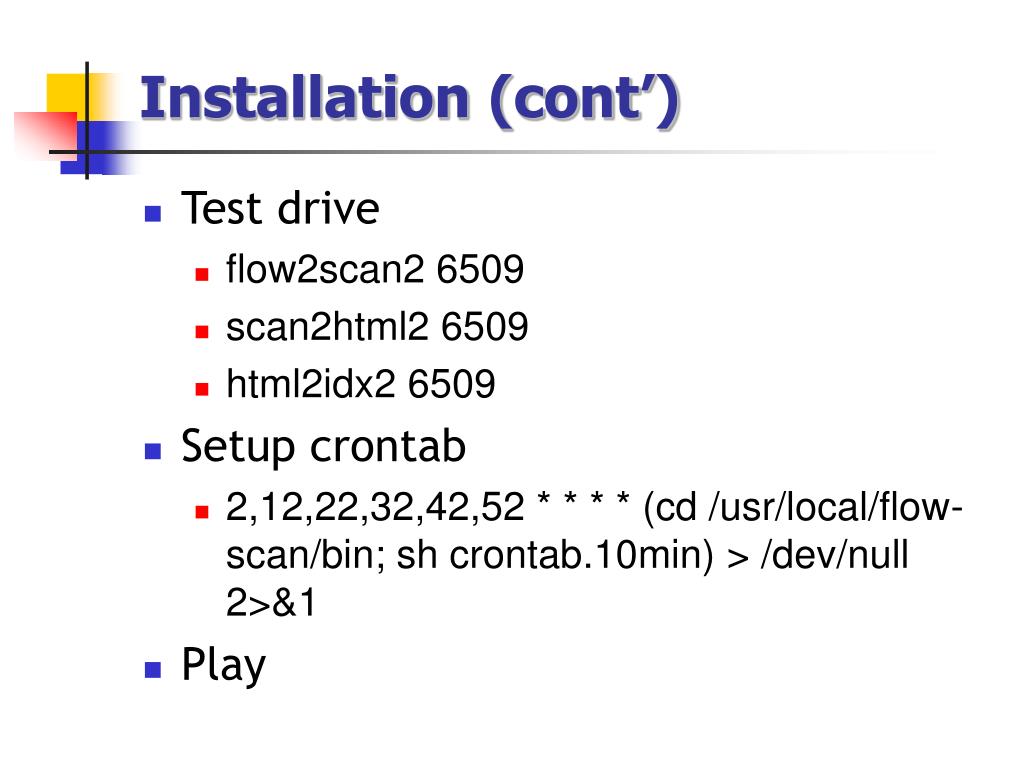Click the "flow2scan2 6509" line
The height and width of the screenshot is (768, 1024).
coord(375,269)
